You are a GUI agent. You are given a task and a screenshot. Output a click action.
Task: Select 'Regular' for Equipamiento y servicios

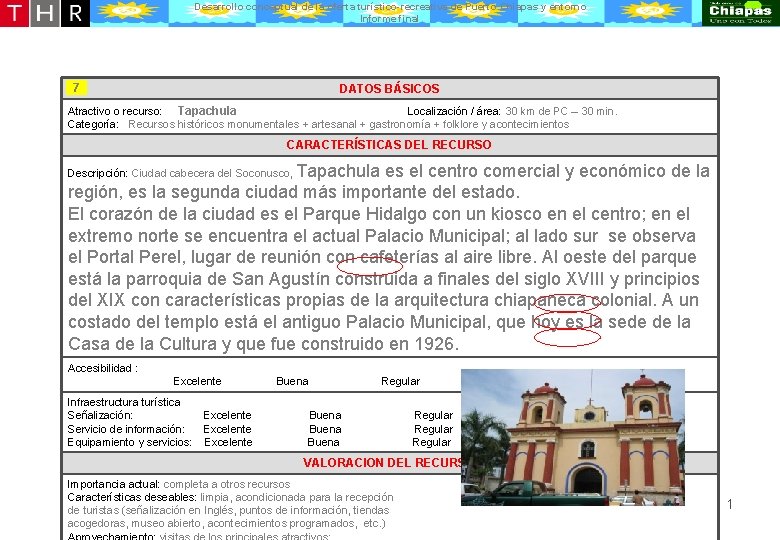[431, 443]
